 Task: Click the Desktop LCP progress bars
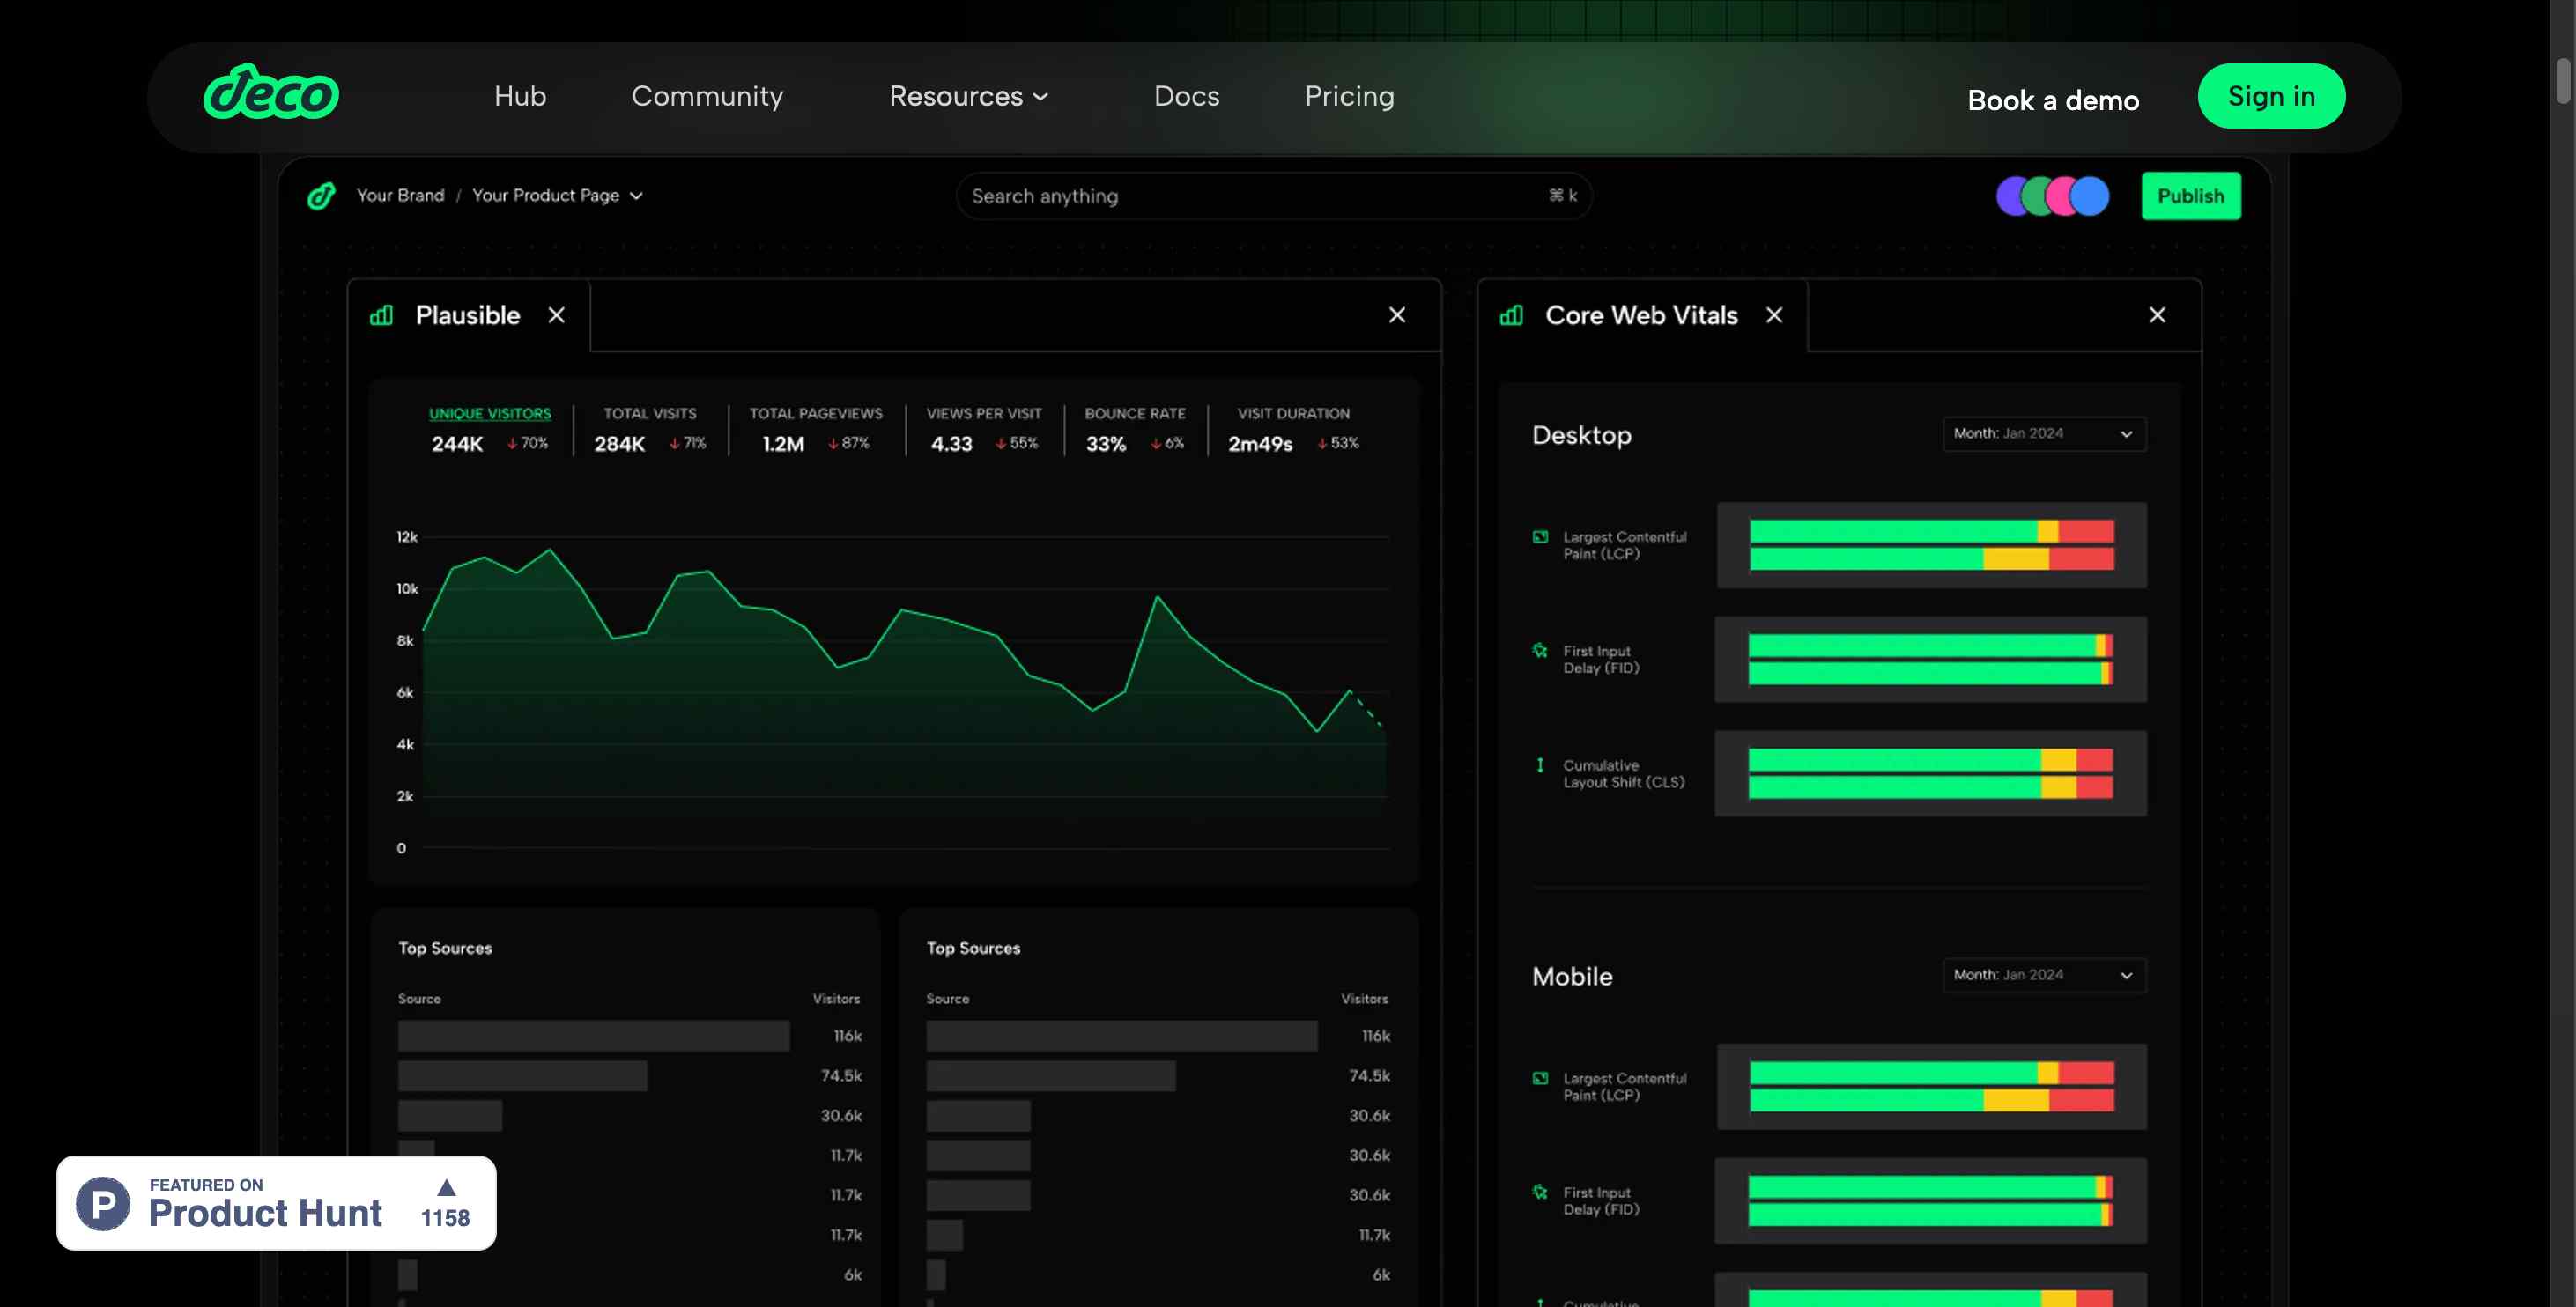pos(1931,545)
